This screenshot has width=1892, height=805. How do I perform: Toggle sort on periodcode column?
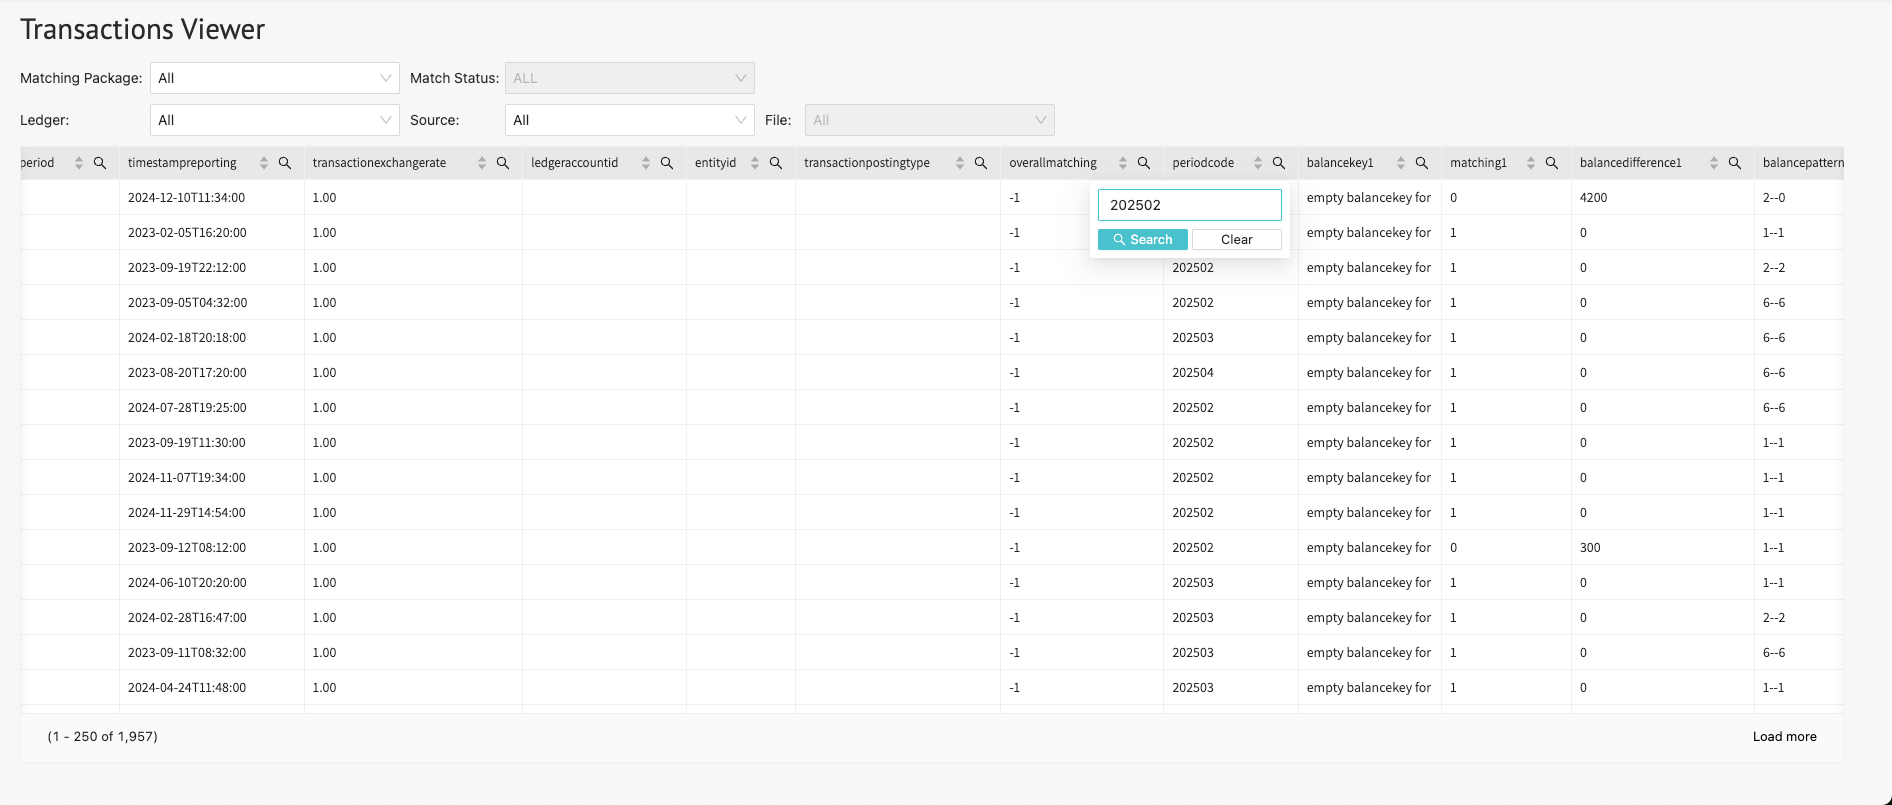[1258, 163]
